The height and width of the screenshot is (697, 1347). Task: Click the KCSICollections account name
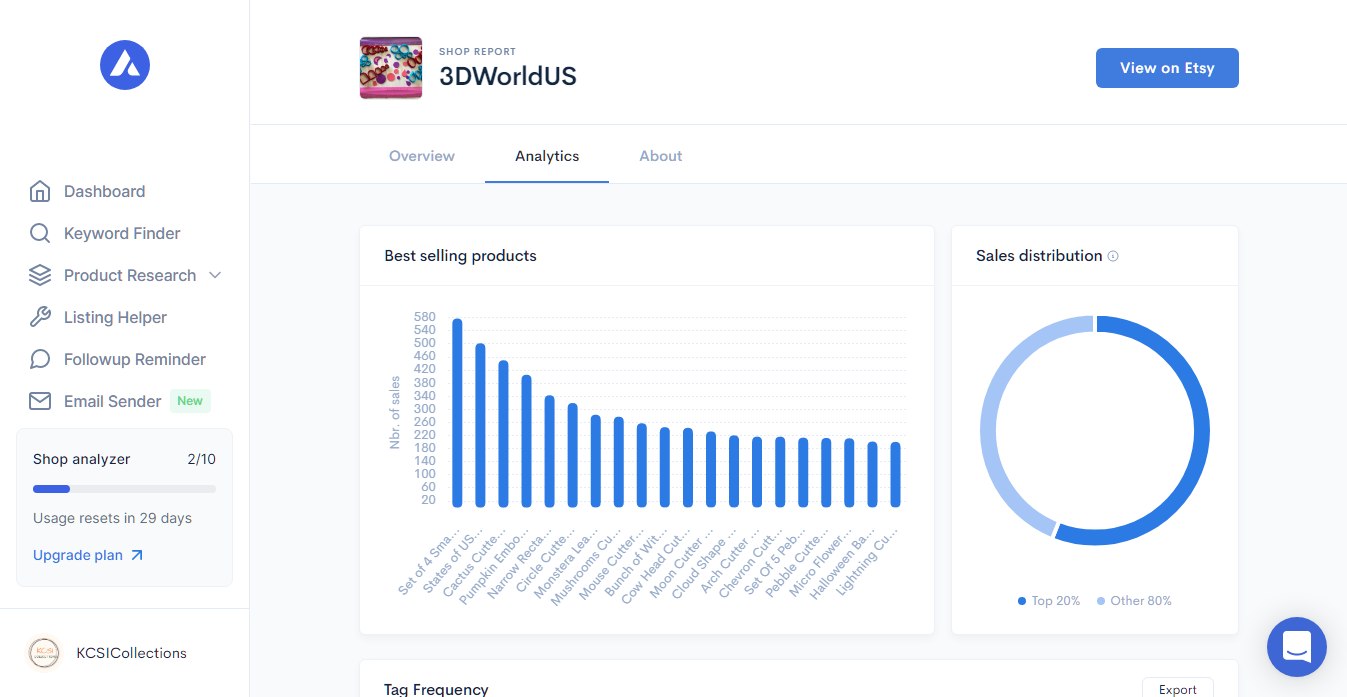click(132, 653)
